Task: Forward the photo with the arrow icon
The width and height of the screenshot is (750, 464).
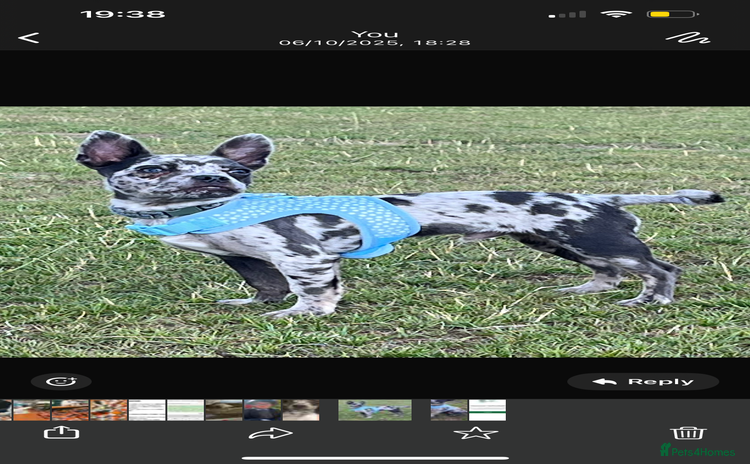Action: pyautogui.click(x=270, y=432)
